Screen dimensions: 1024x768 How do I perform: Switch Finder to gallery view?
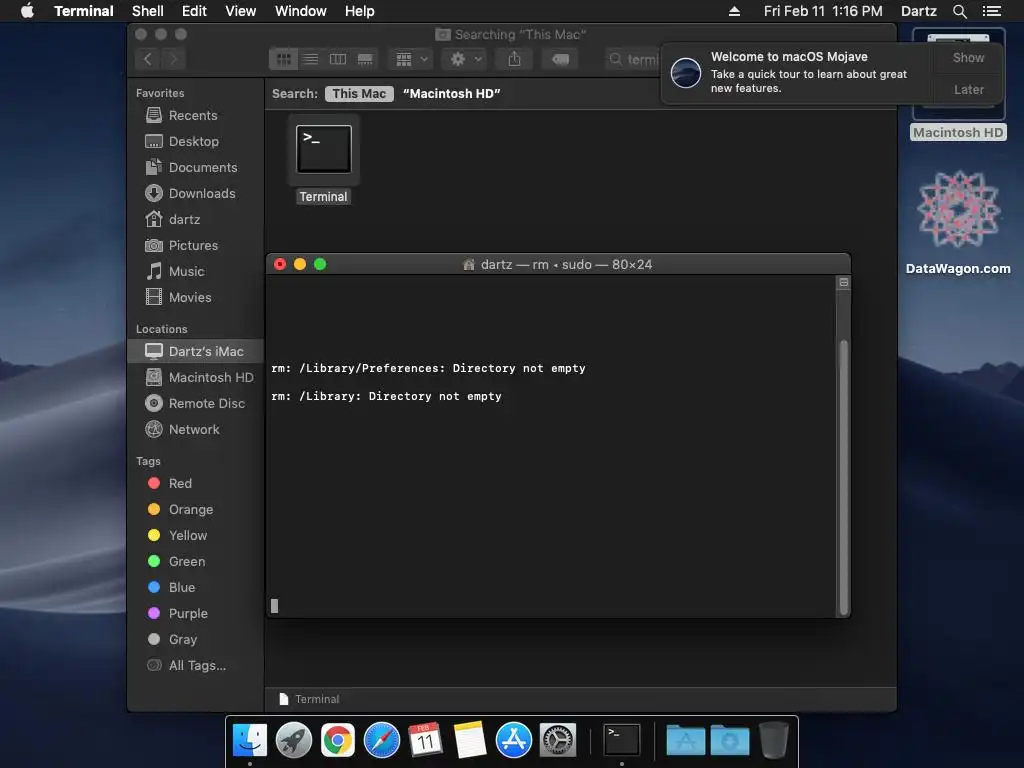(365, 59)
